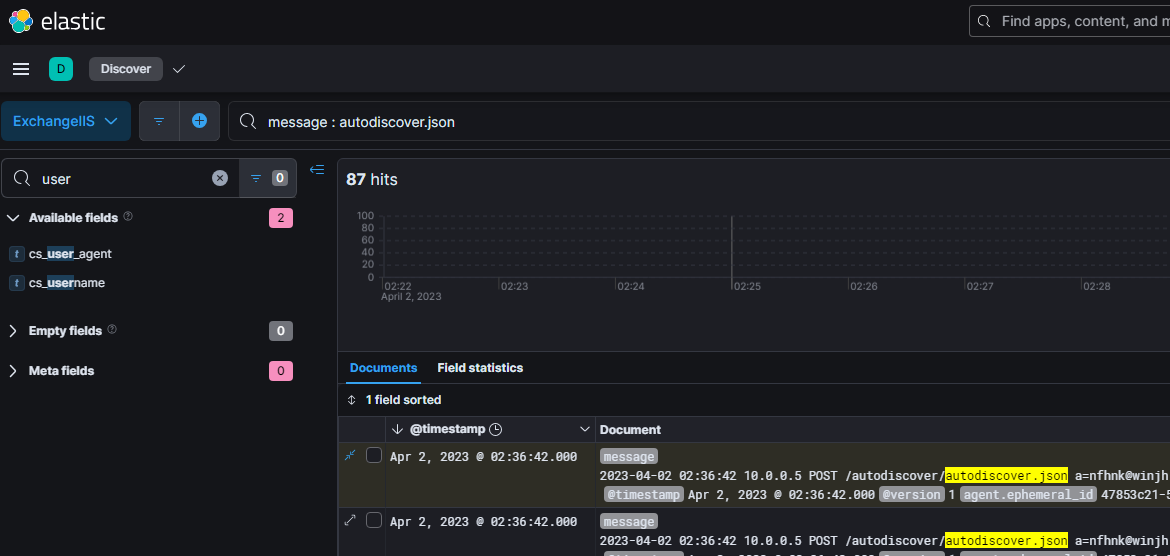1170x556 pixels.
Task: Click into the KQL query bar
Action: point(698,122)
